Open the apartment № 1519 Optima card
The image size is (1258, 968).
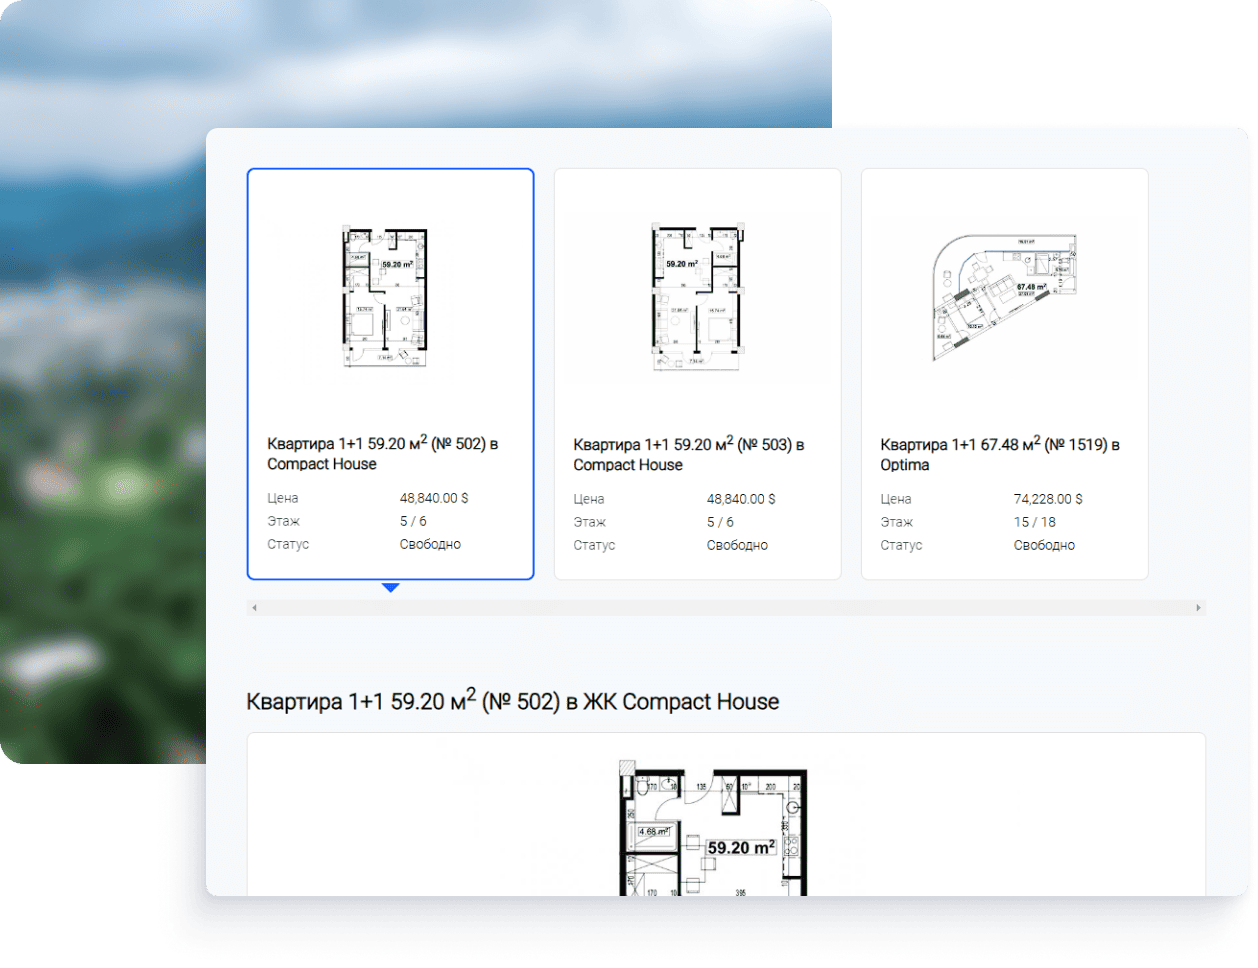(x=1004, y=374)
